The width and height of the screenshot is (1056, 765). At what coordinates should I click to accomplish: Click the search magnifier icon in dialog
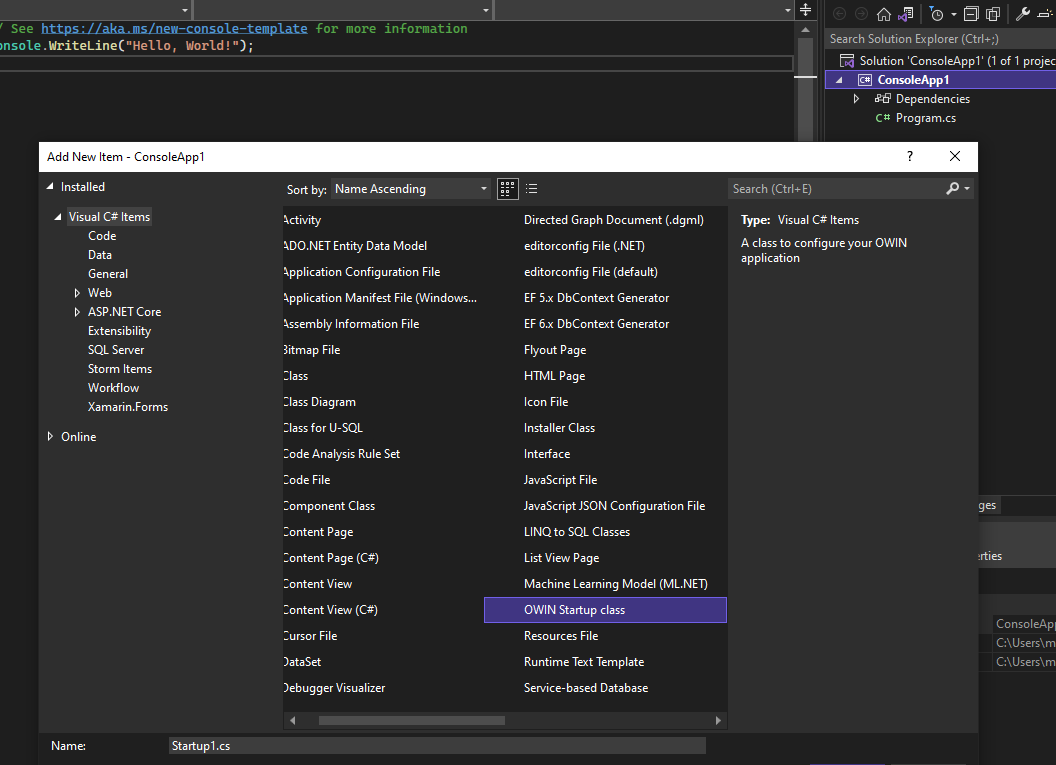point(952,189)
